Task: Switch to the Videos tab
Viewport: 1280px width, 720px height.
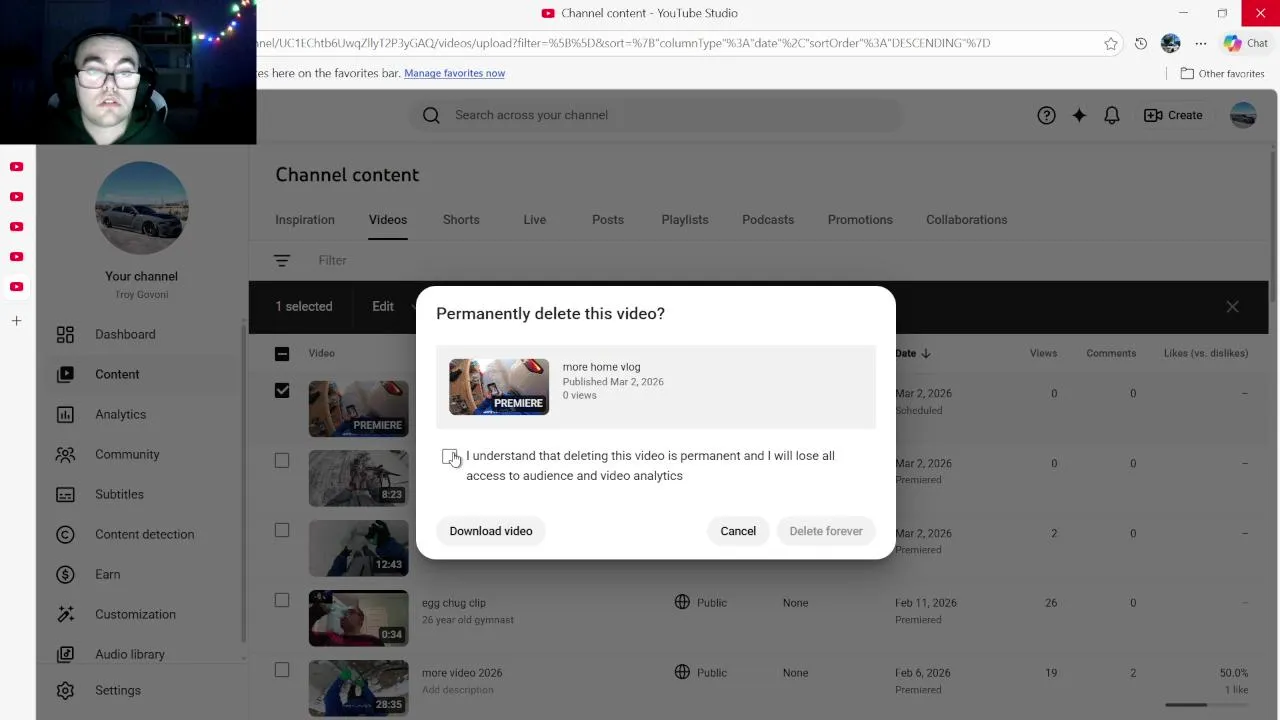Action: (388, 220)
